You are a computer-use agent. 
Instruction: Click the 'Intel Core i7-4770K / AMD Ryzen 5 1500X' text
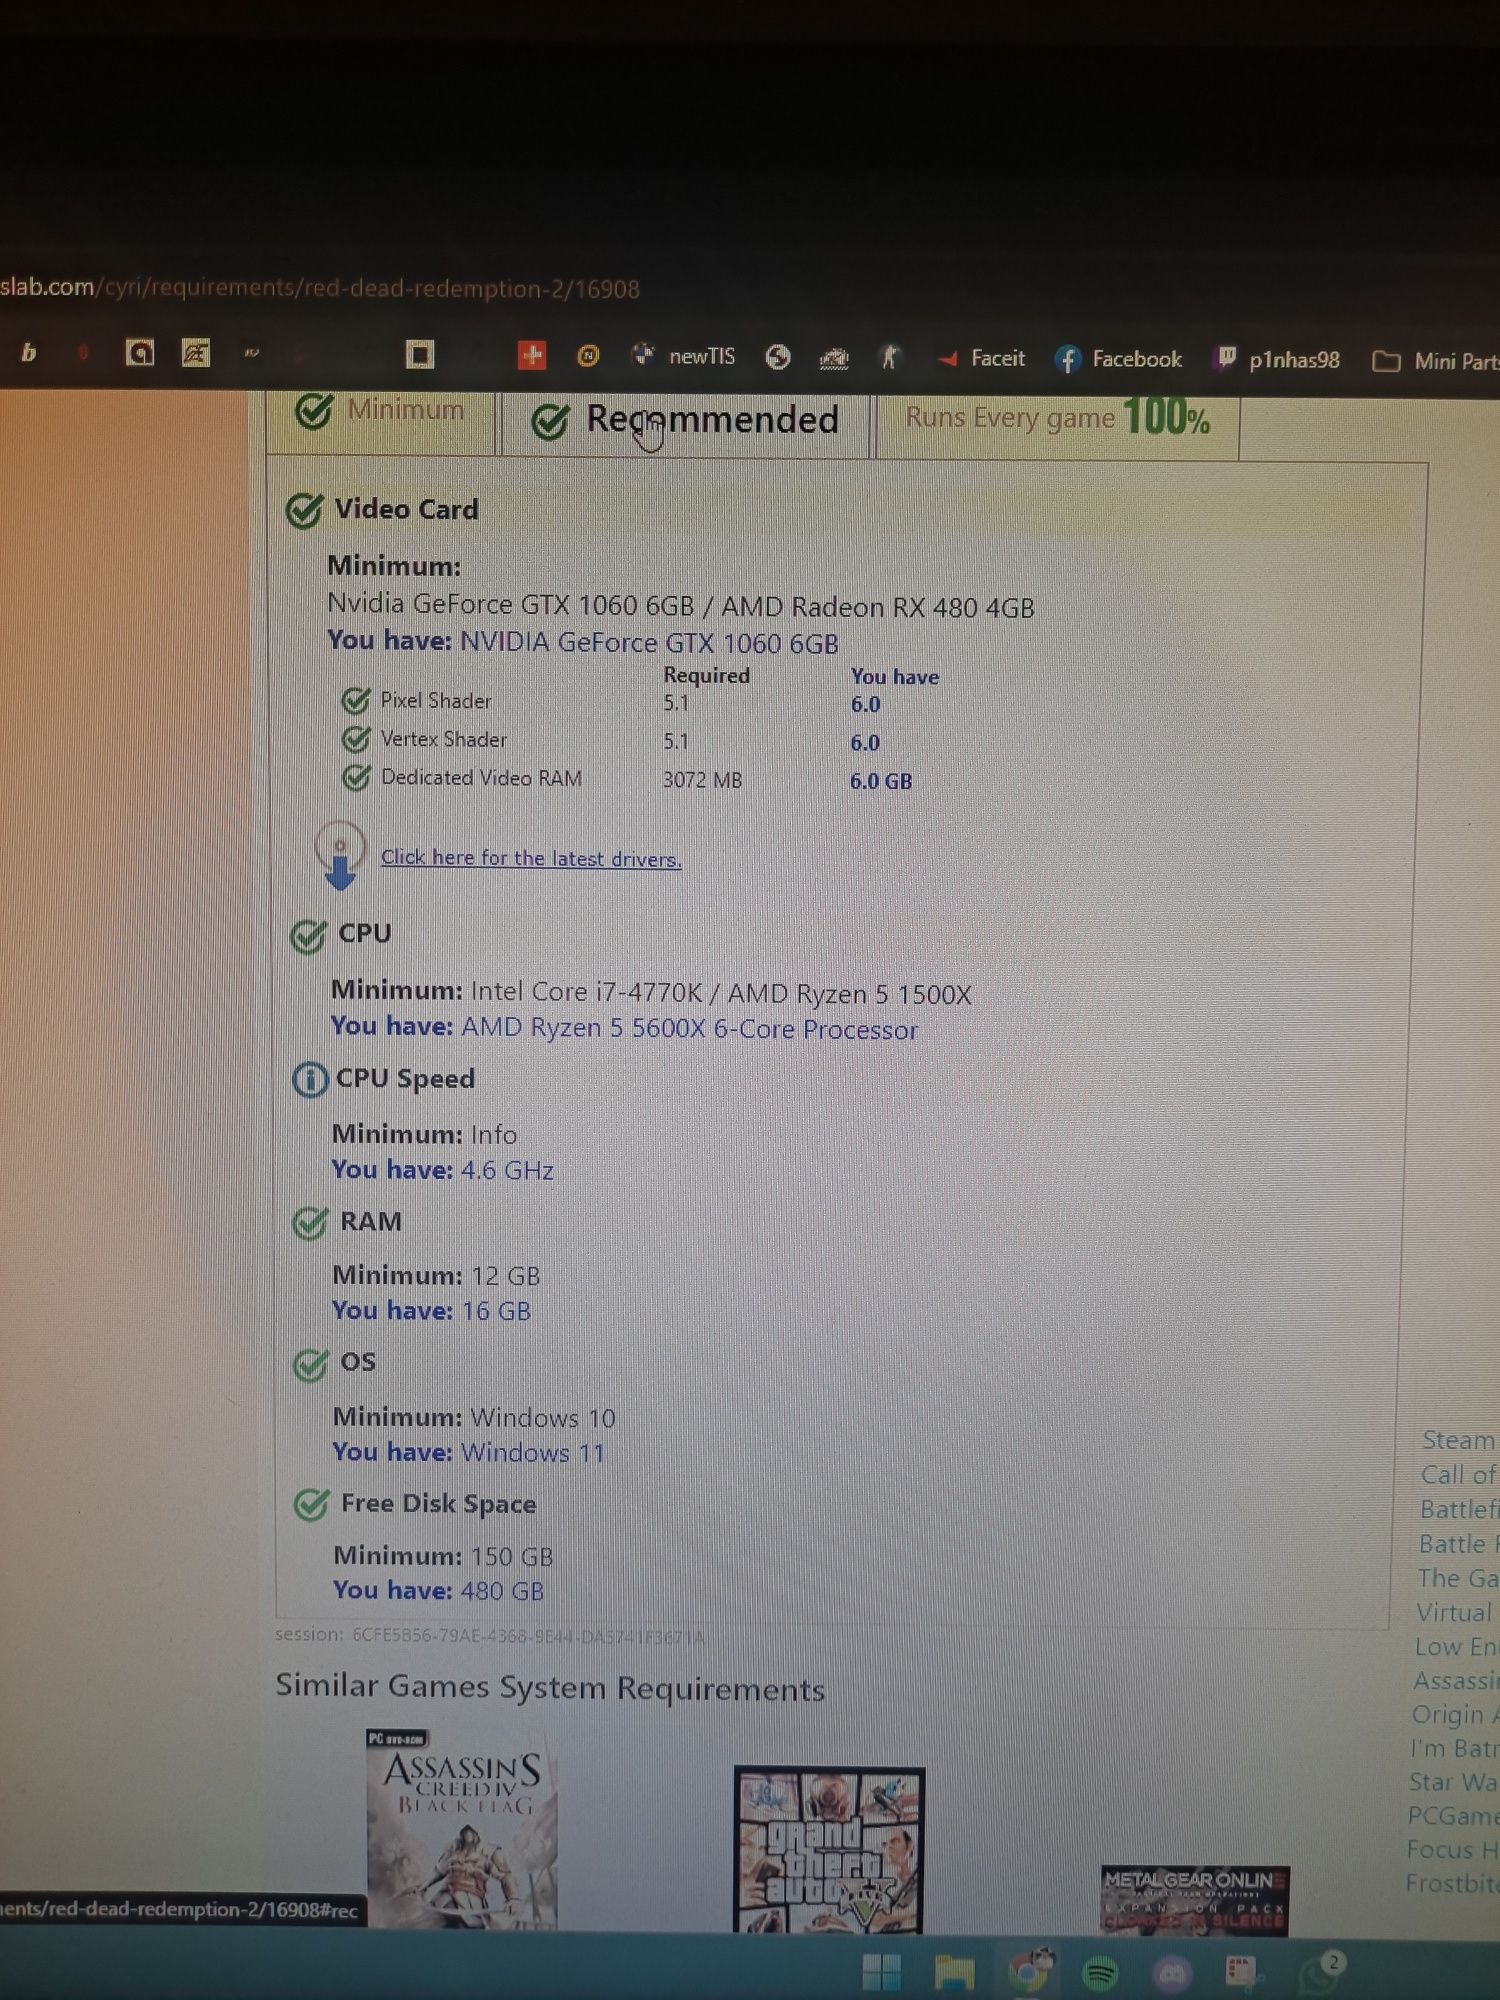click(x=721, y=993)
